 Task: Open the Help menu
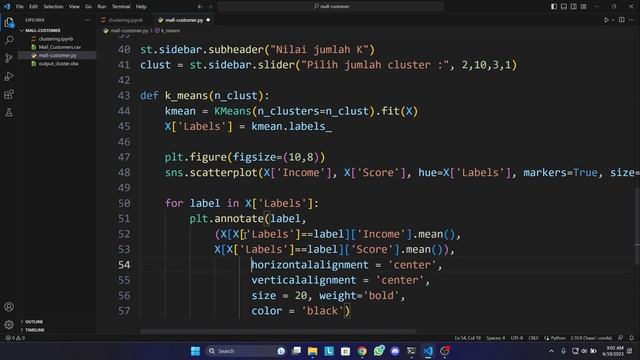(x=141, y=7)
